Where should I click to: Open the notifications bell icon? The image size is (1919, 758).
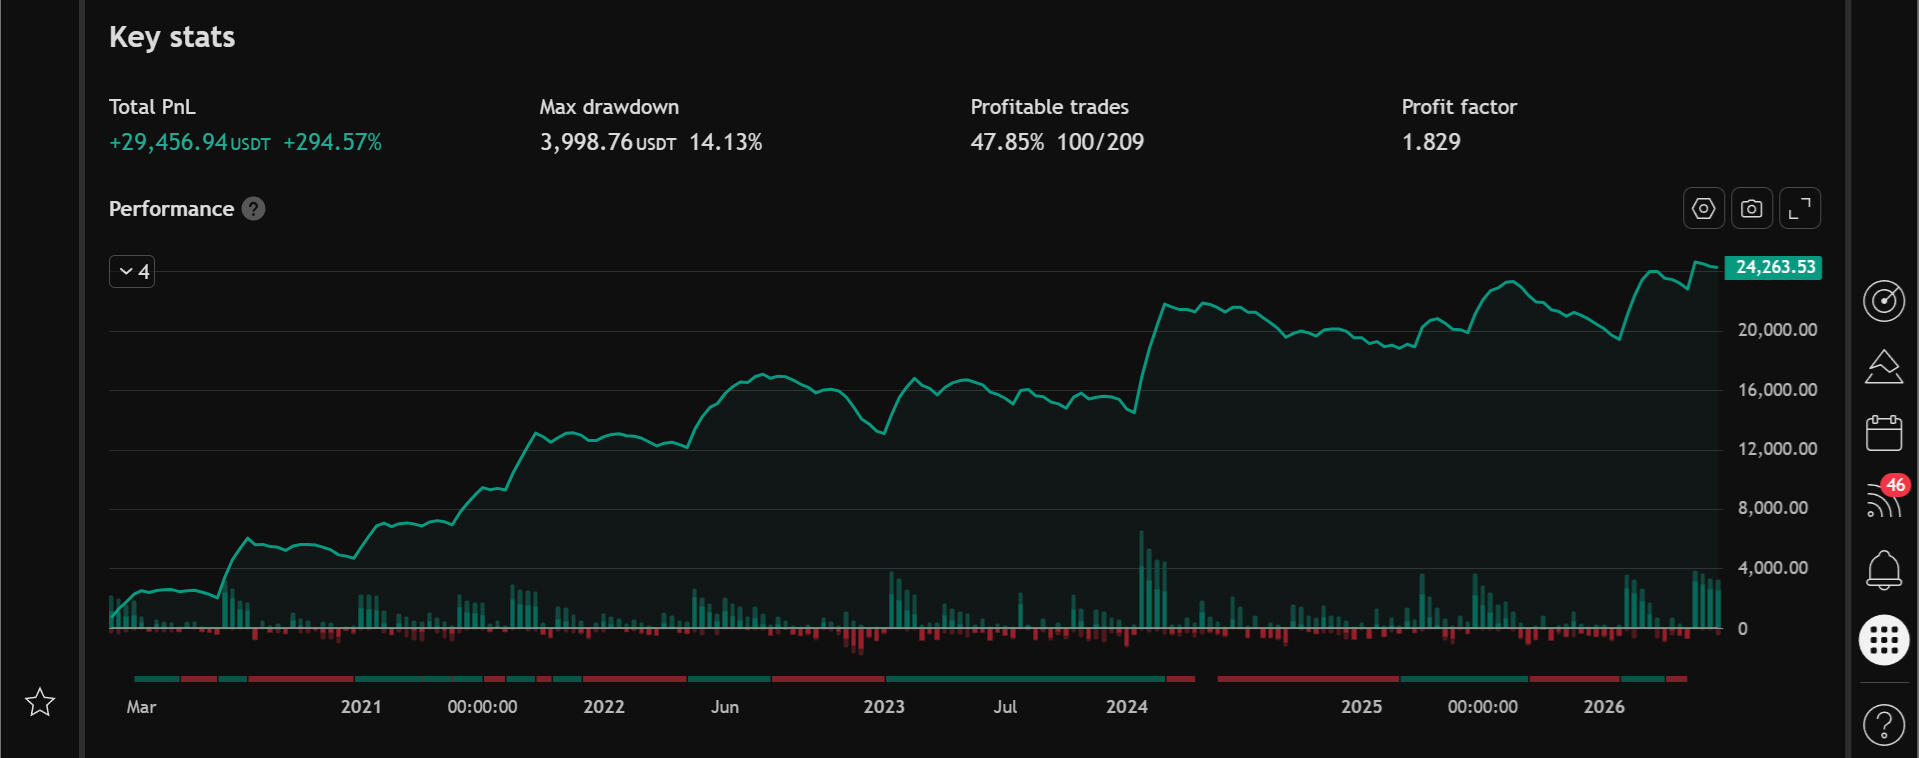(1883, 570)
